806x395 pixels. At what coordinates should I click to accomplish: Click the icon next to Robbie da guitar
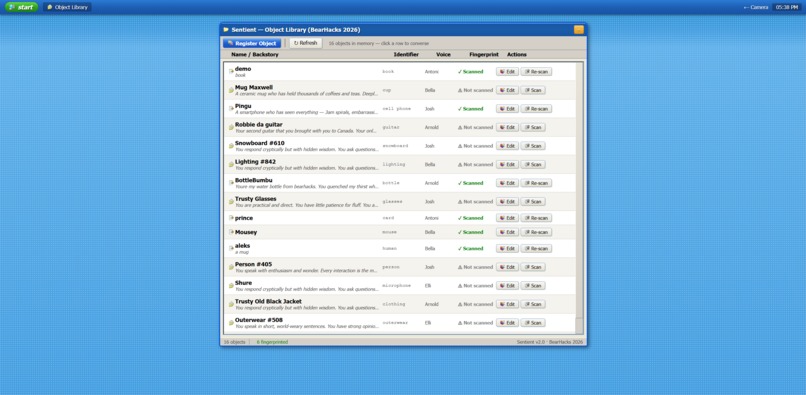[x=231, y=127]
